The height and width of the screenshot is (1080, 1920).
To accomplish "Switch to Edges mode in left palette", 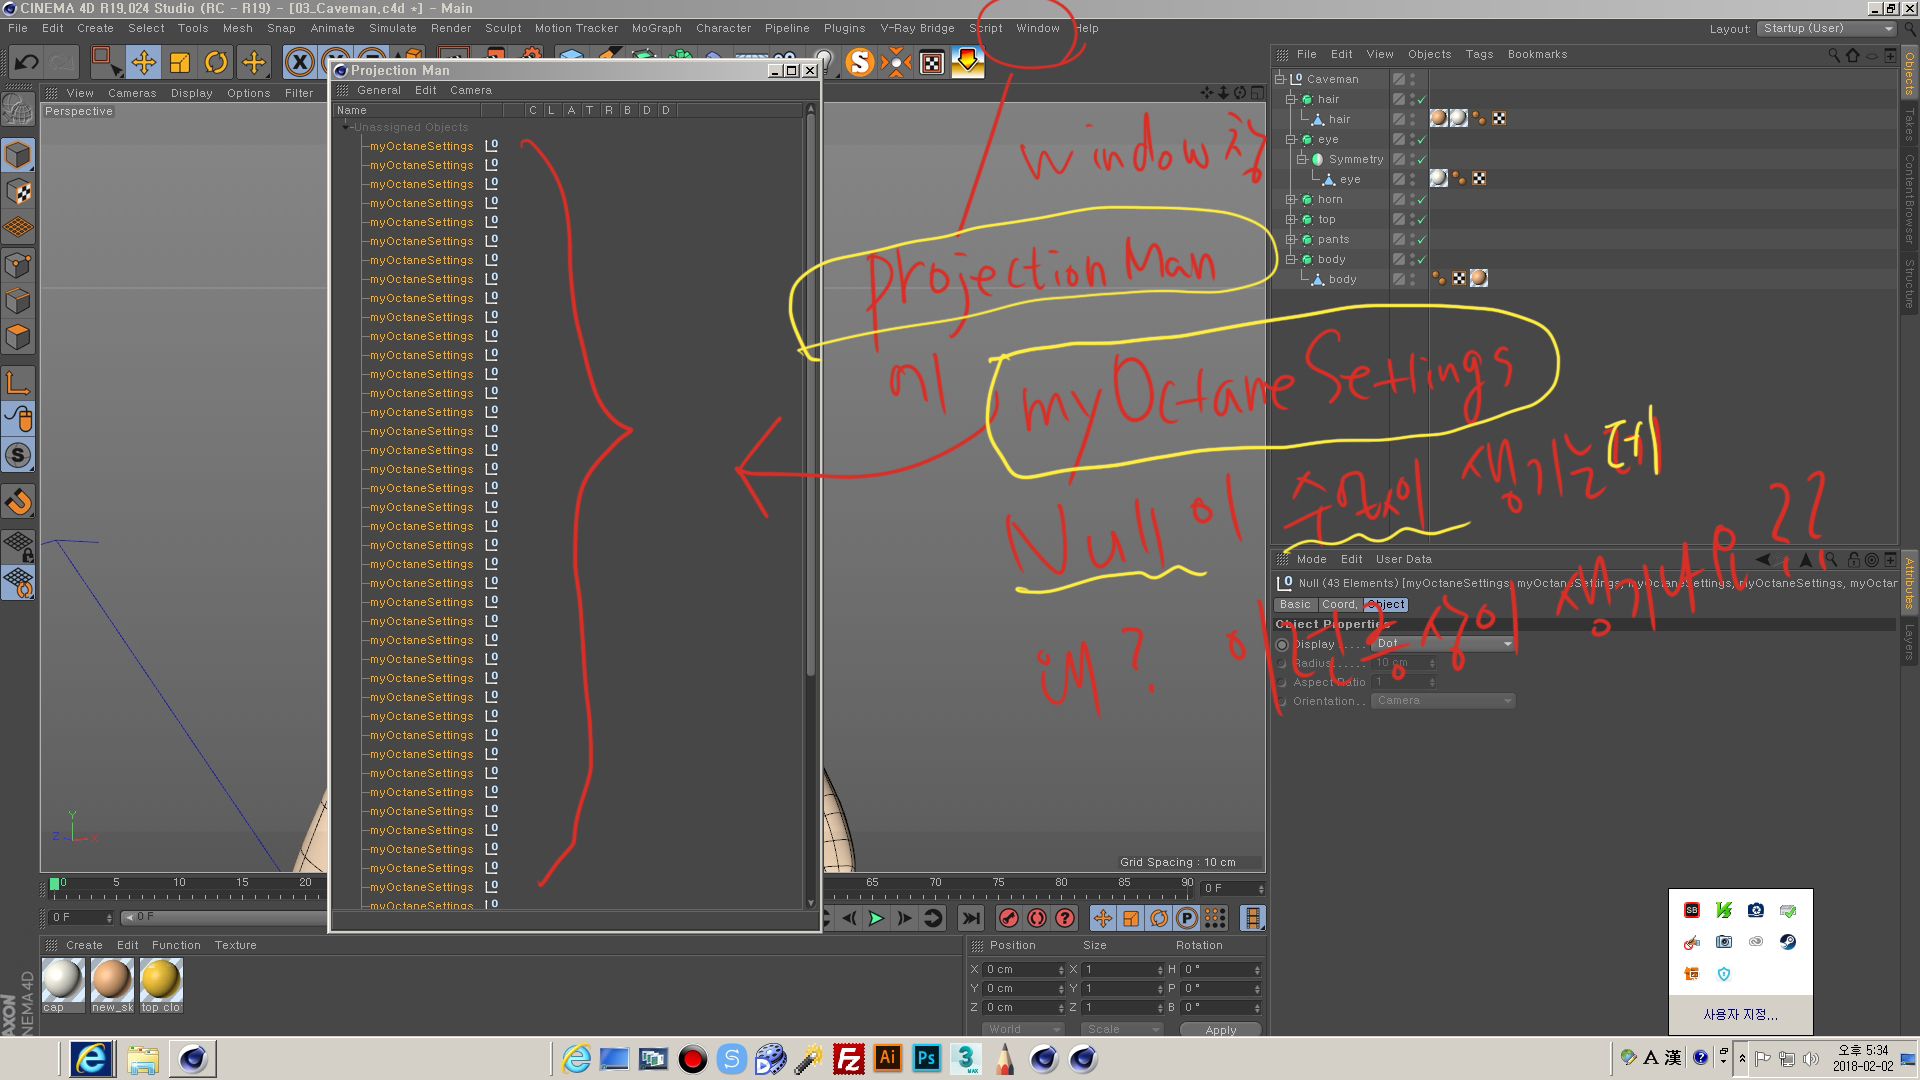I will [x=18, y=301].
